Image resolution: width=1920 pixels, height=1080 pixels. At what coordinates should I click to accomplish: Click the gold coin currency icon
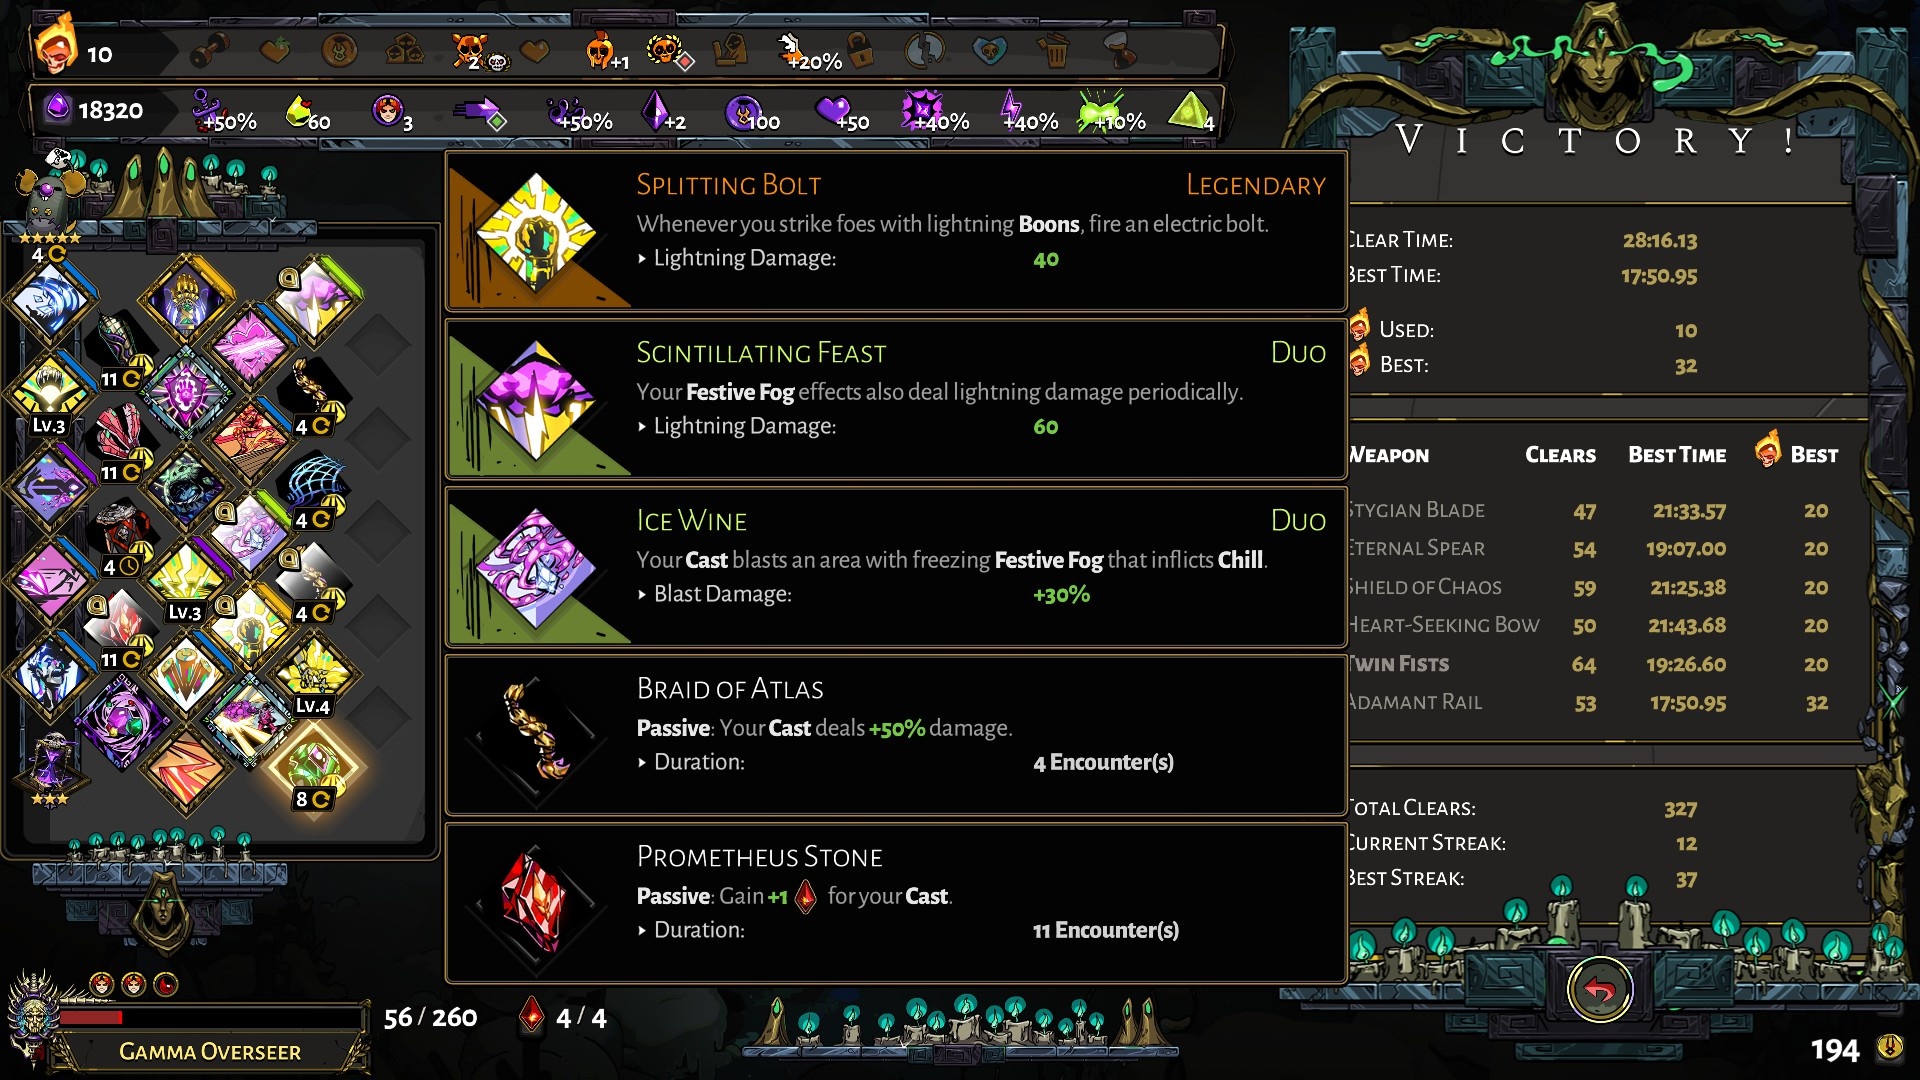coord(1889,1047)
